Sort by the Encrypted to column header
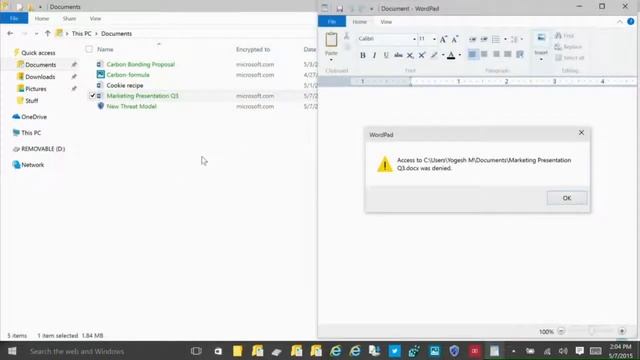The width and height of the screenshot is (640, 360). (x=253, y=49)
